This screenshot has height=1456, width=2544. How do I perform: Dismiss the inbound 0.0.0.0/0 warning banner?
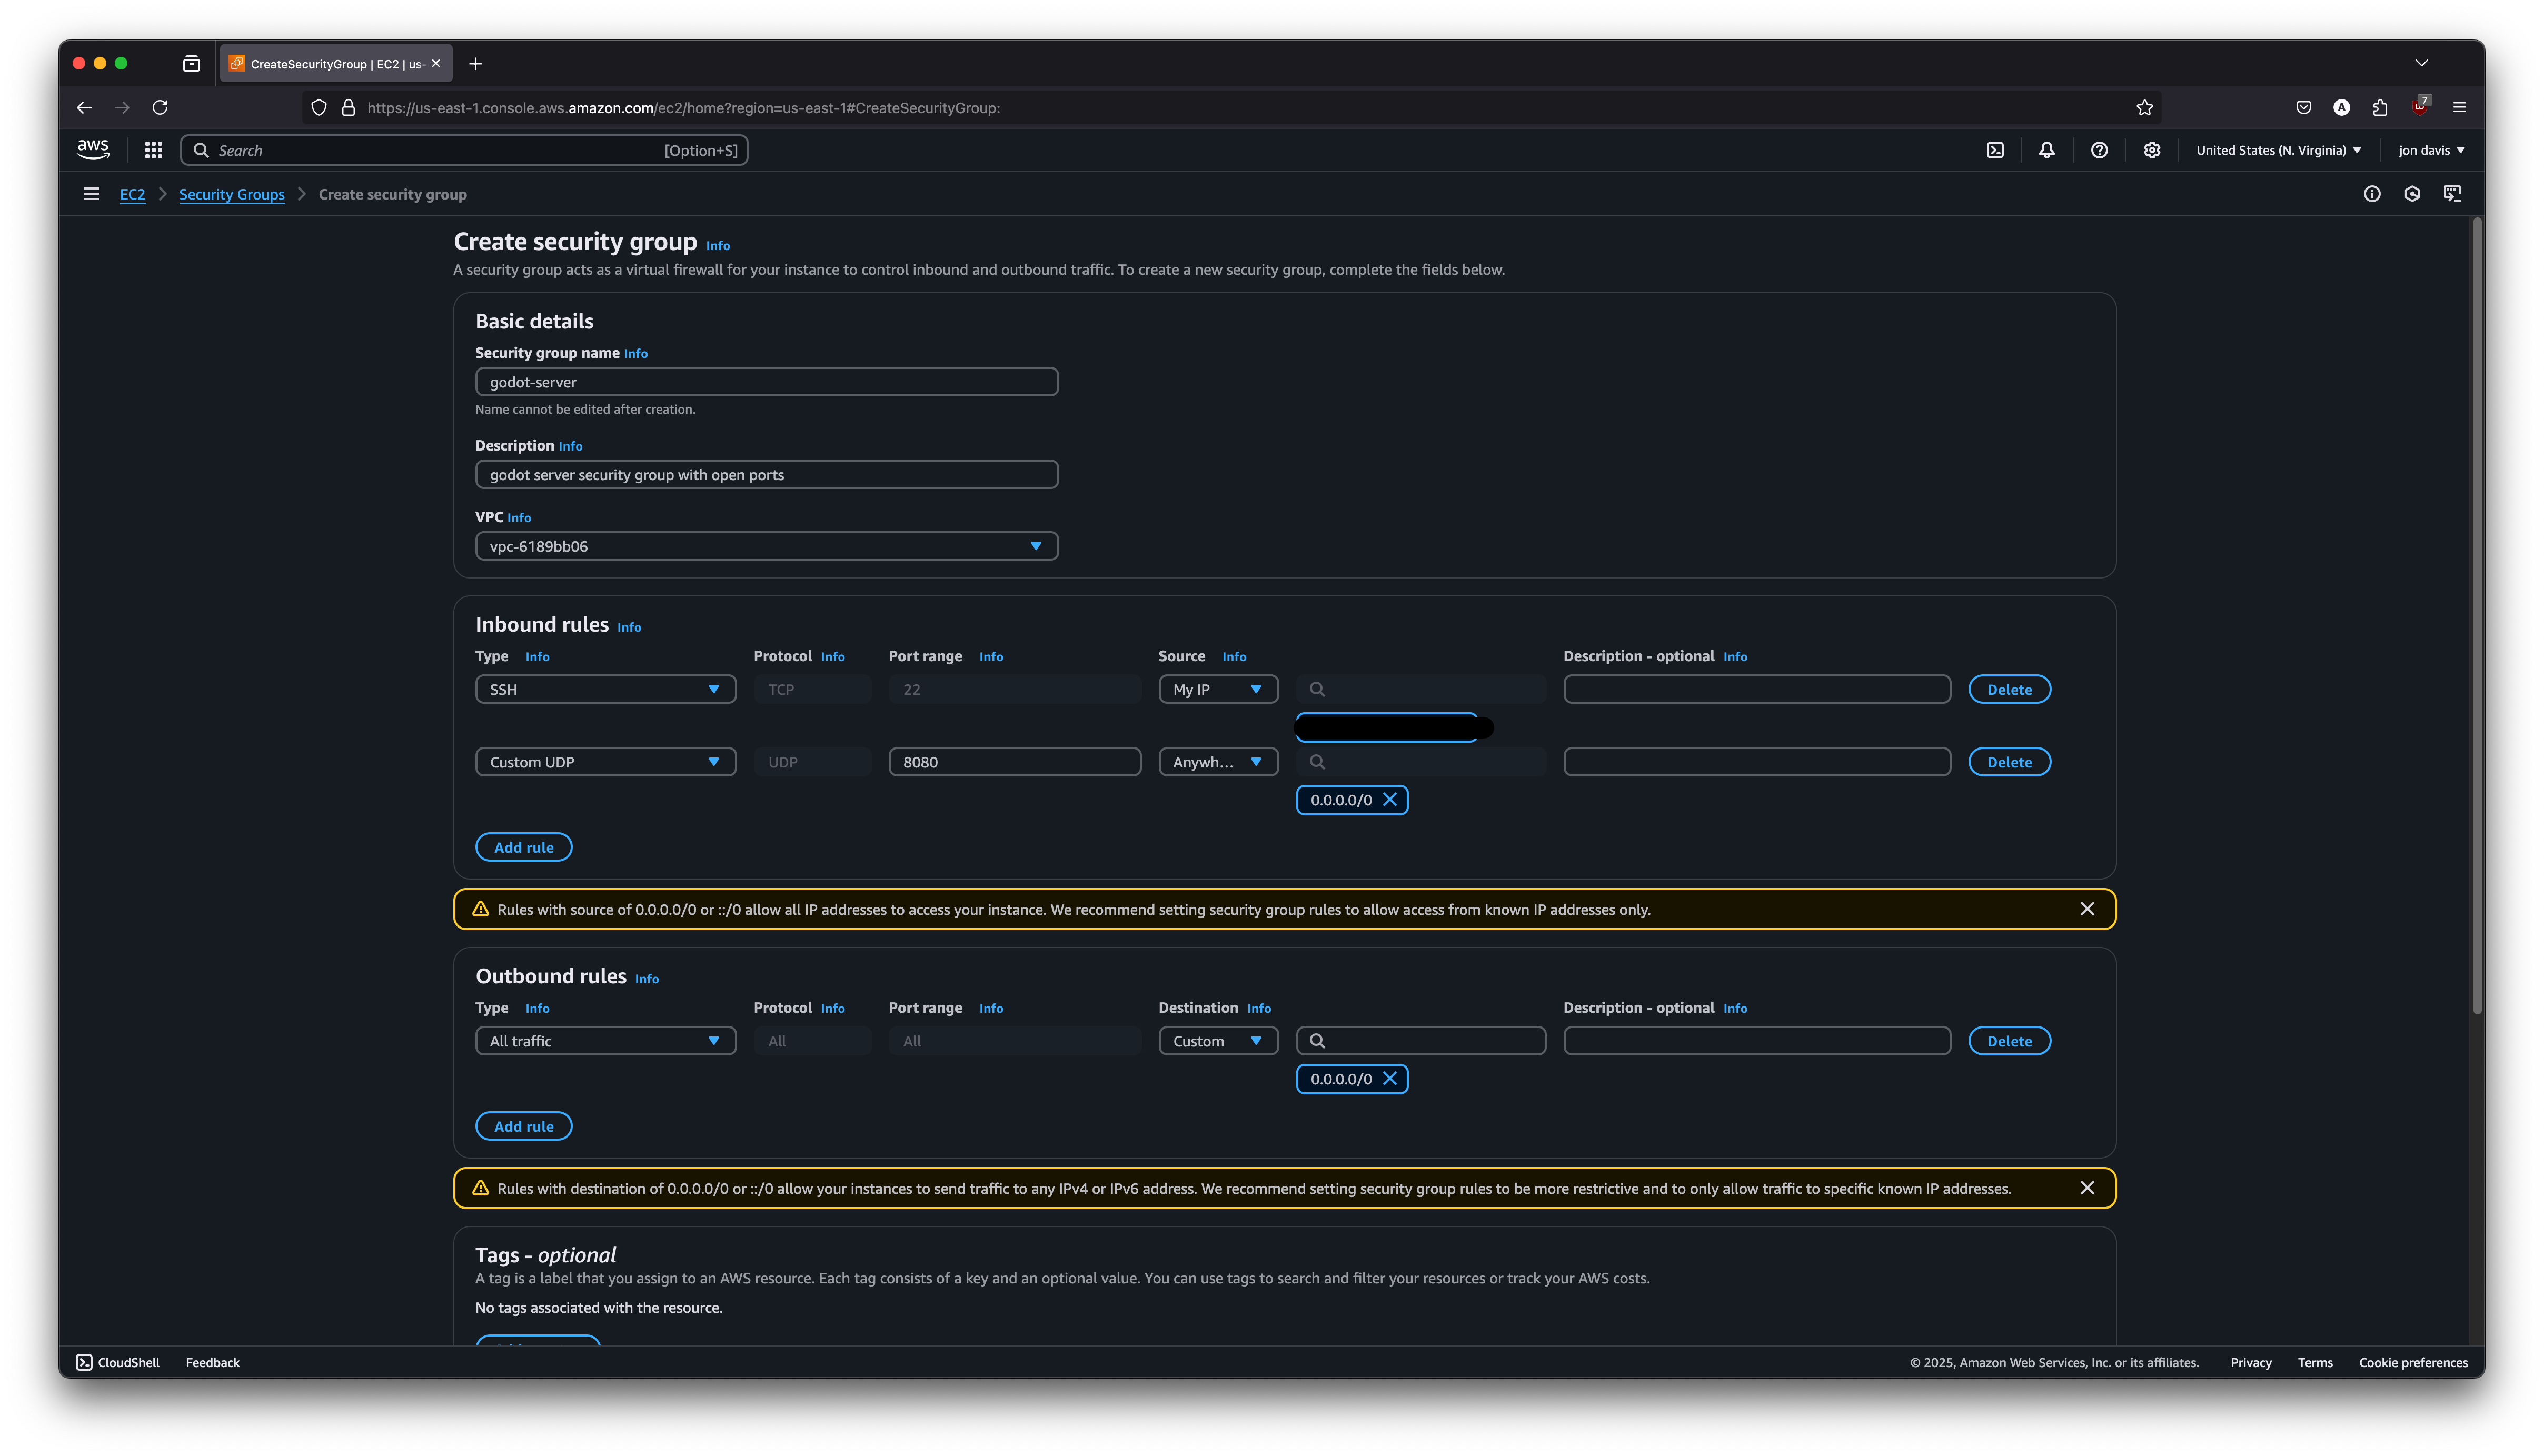2087,909
